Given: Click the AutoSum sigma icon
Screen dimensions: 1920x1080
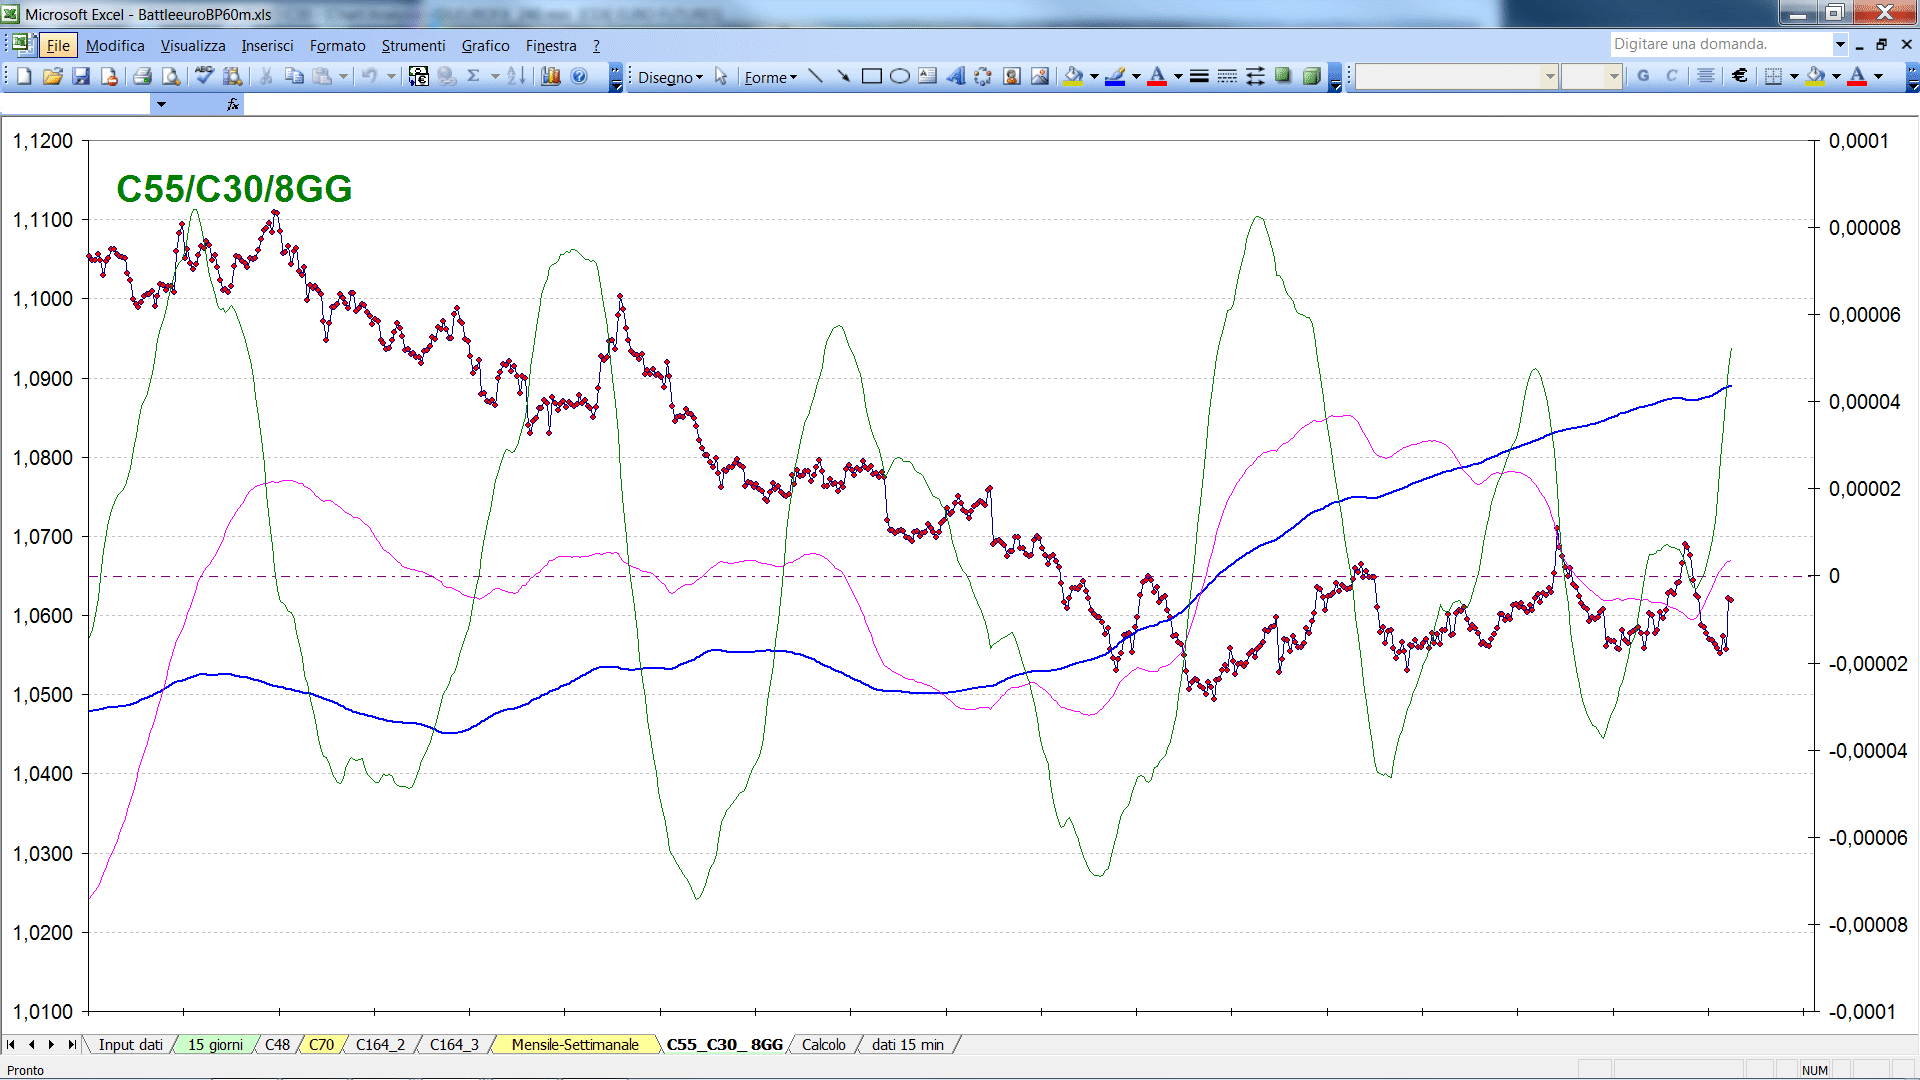Looking at the screenshot, I should click(474, 76).
